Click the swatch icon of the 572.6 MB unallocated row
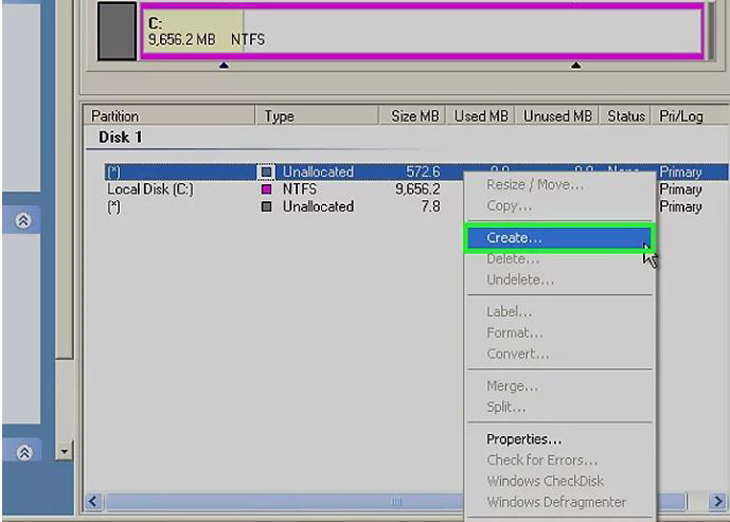 click(266, 172)
